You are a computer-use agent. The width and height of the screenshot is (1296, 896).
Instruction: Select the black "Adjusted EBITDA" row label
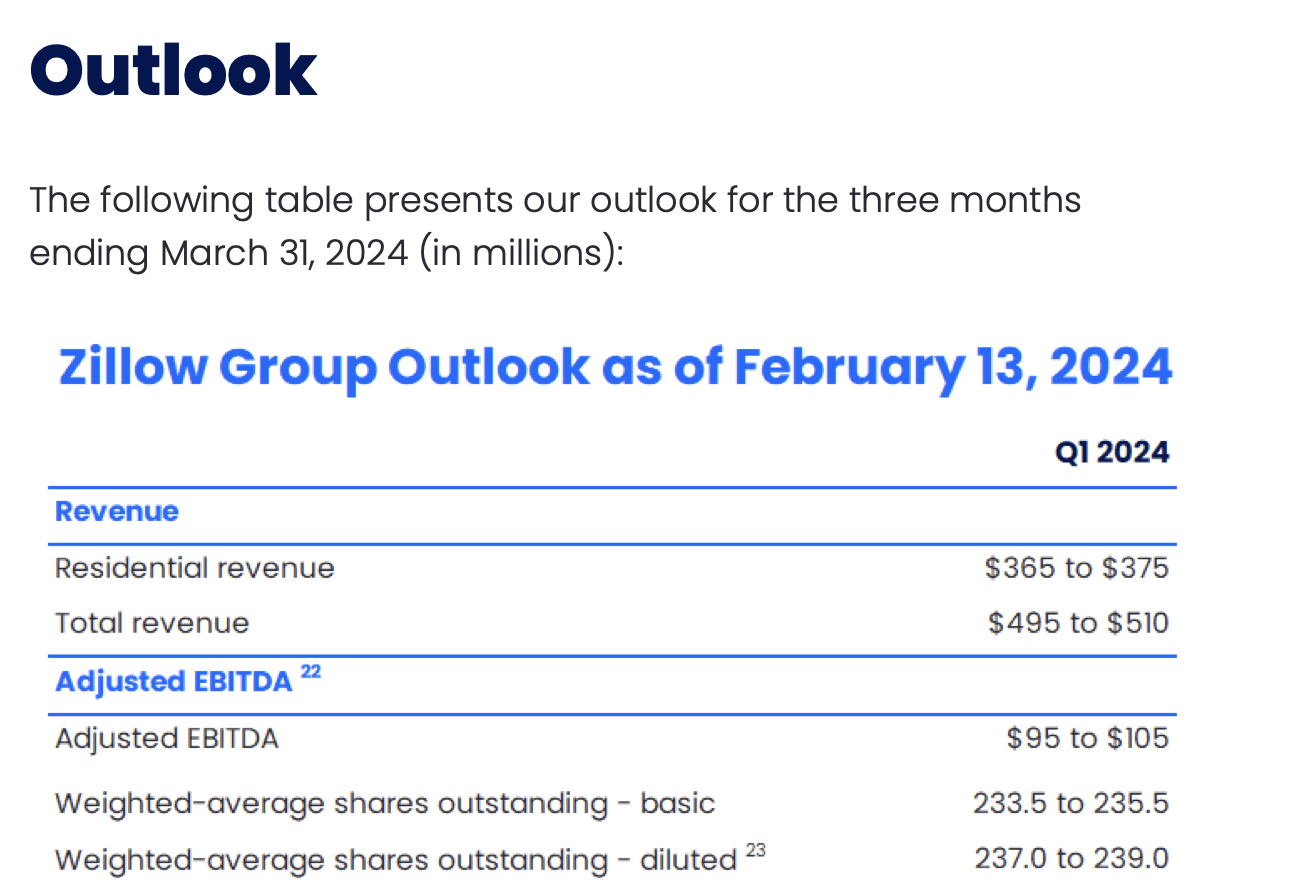click(x=167, y=739)
